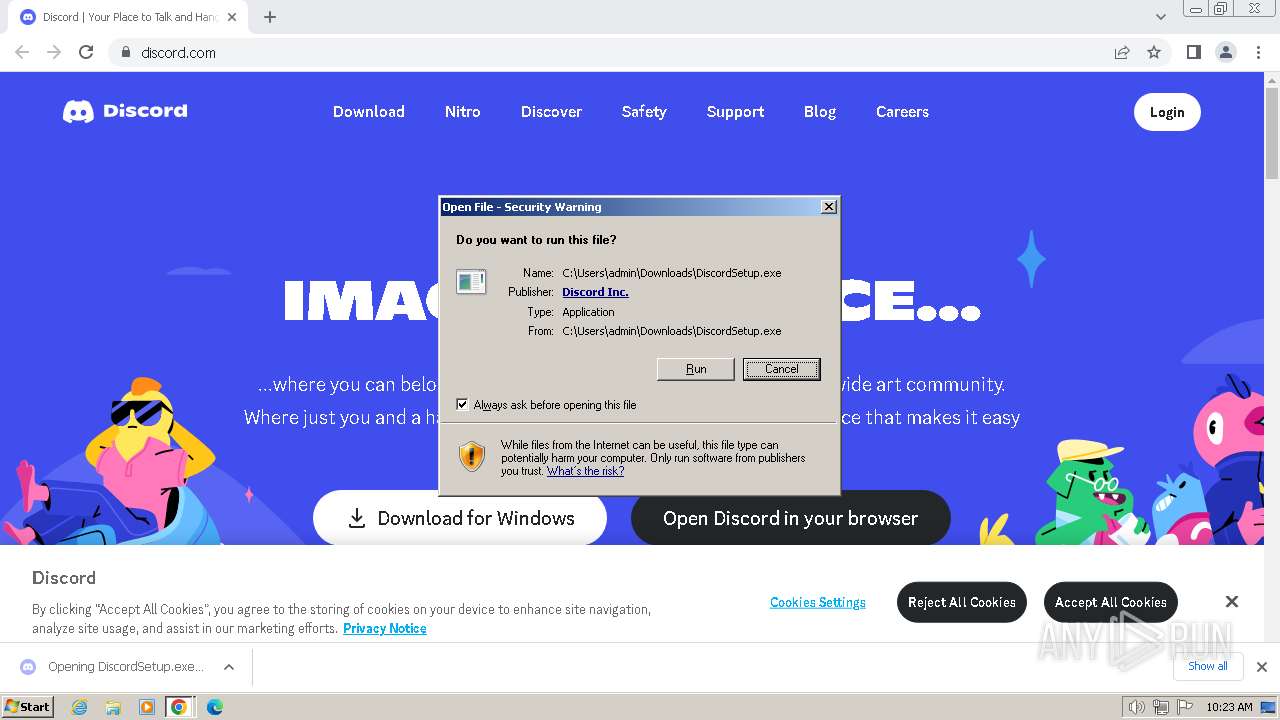Click the padlock site info icon
The image size is (1280, 720).
[125, 52]
